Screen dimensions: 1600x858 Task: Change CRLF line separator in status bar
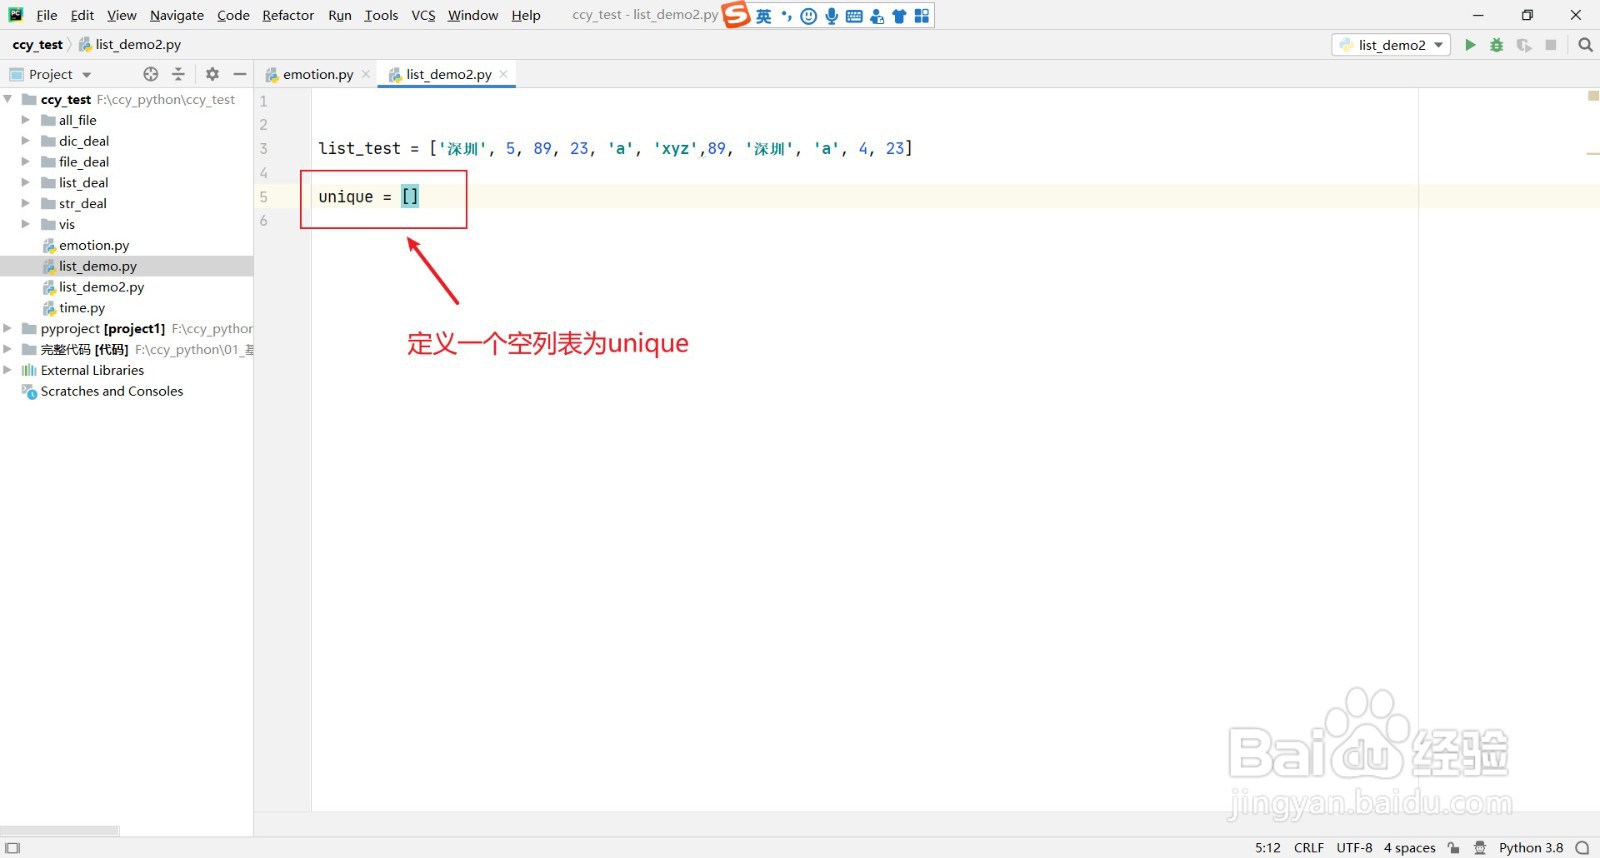click(x=1308, y=848)
